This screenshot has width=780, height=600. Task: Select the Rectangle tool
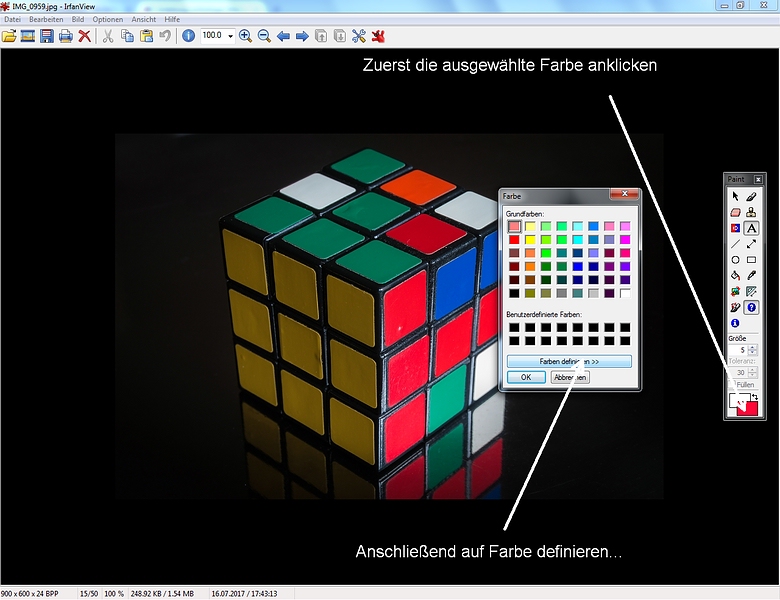click(752, 260)
